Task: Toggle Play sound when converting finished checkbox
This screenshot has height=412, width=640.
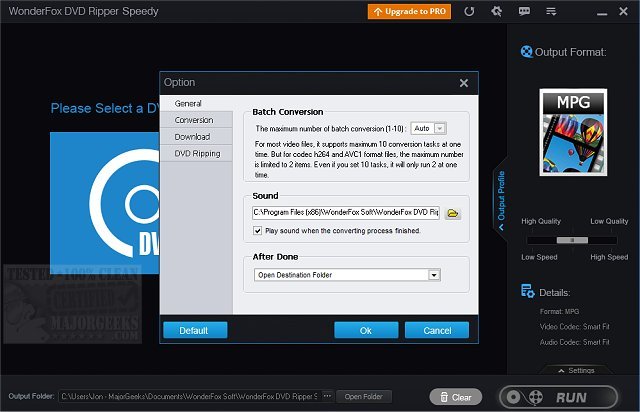Action: pyautogui.click(x=258, y=231)
